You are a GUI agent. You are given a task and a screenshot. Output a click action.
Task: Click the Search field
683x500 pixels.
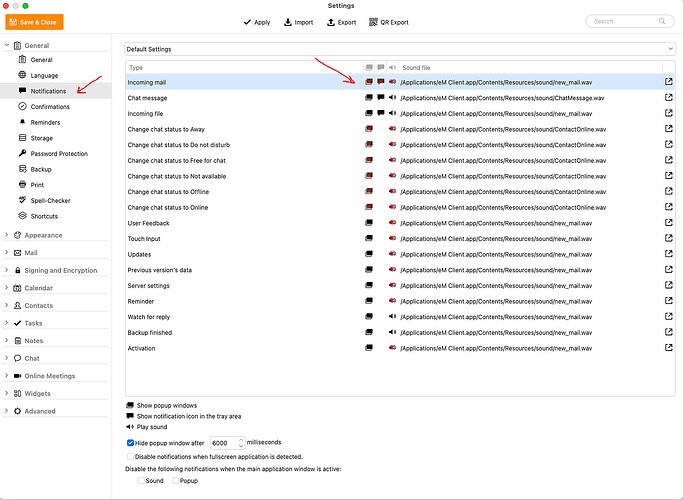coord(630,21)
